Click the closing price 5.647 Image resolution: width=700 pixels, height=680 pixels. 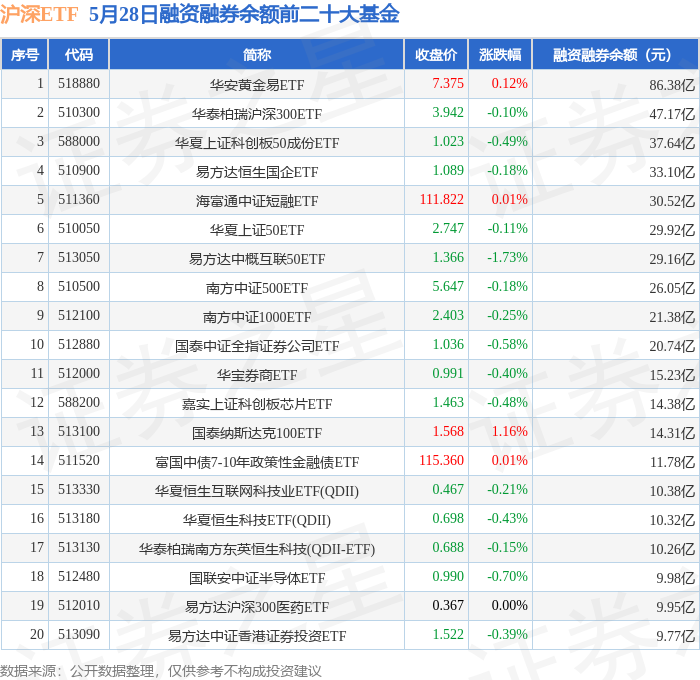pyautogui.click(x=448, y=287)
